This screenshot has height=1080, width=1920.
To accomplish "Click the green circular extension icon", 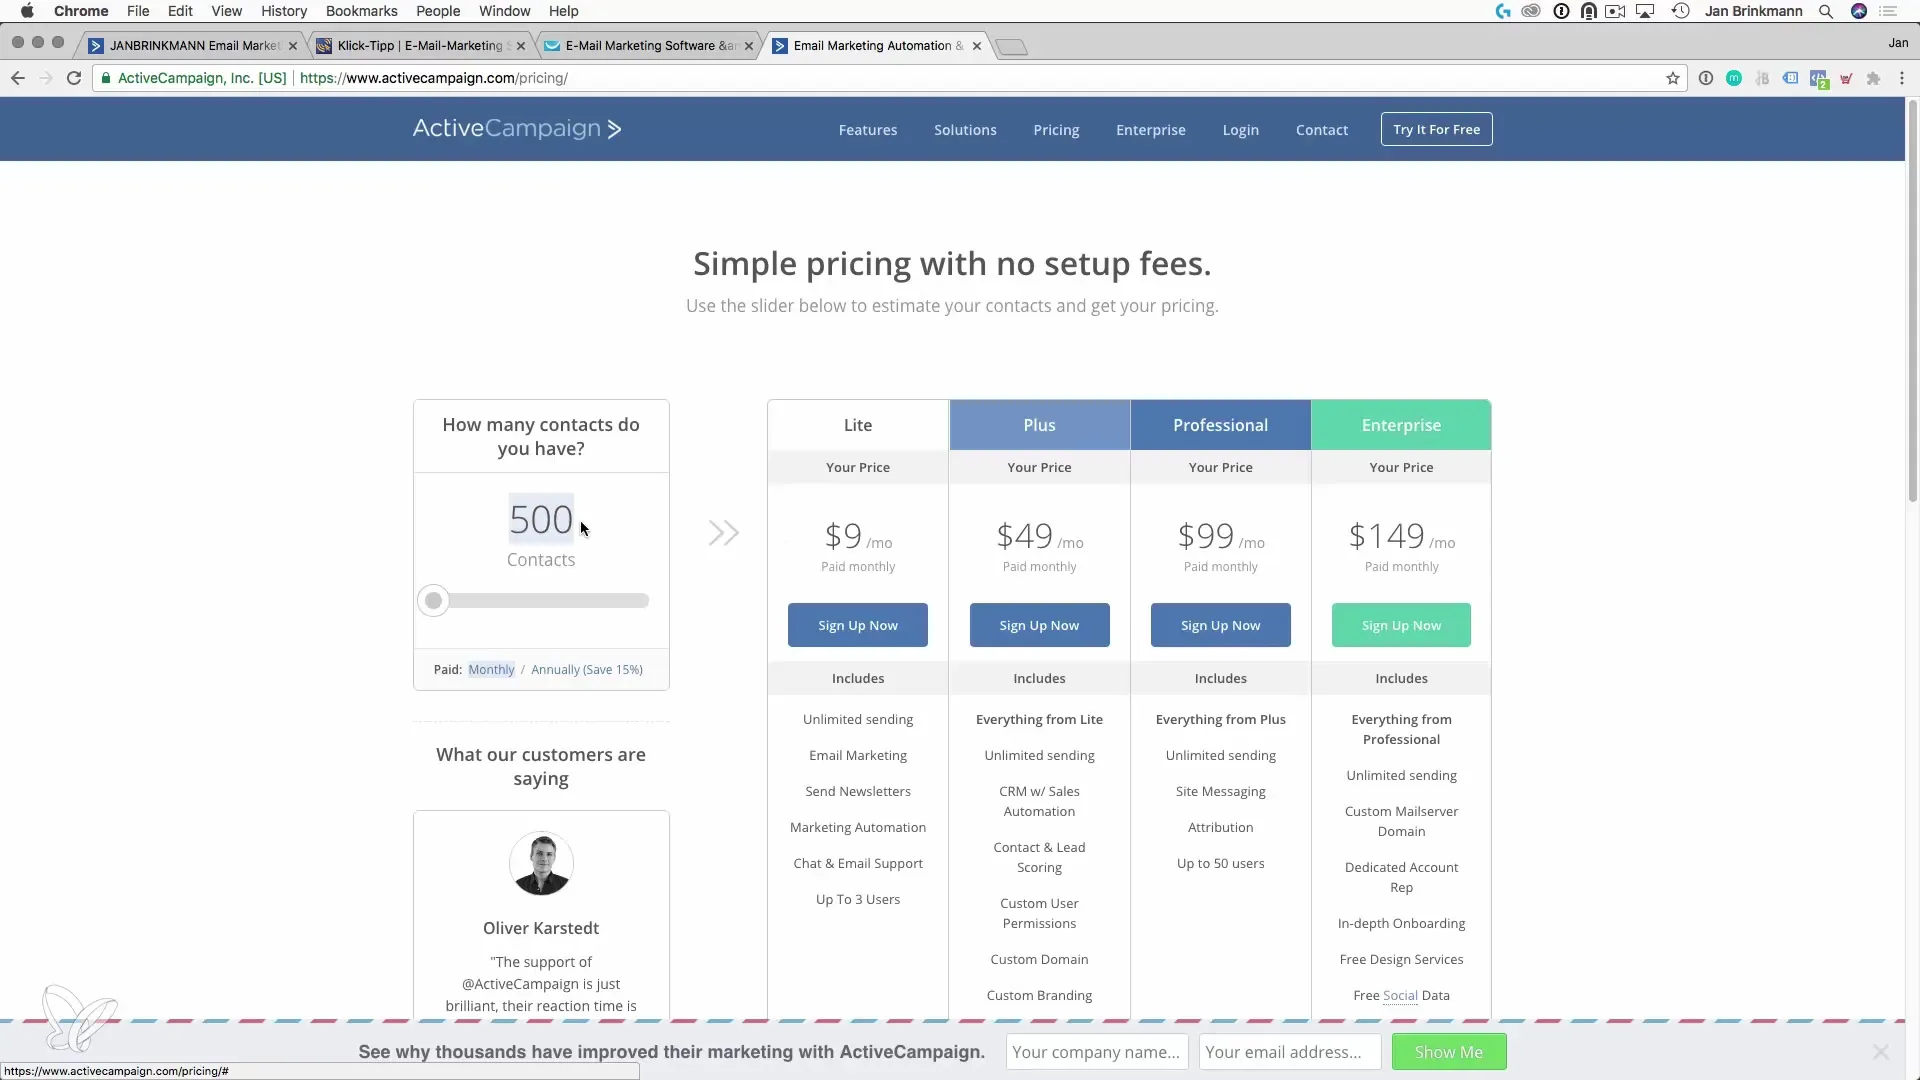I will 1734,78.
